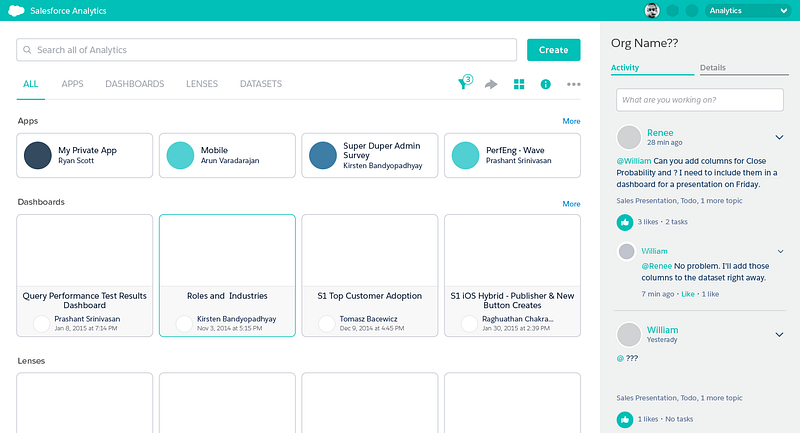Open S1 Top Customer Adoption dashboard
Image resolution: width=800 pixels, height=433 pixels.
(370, 275)
